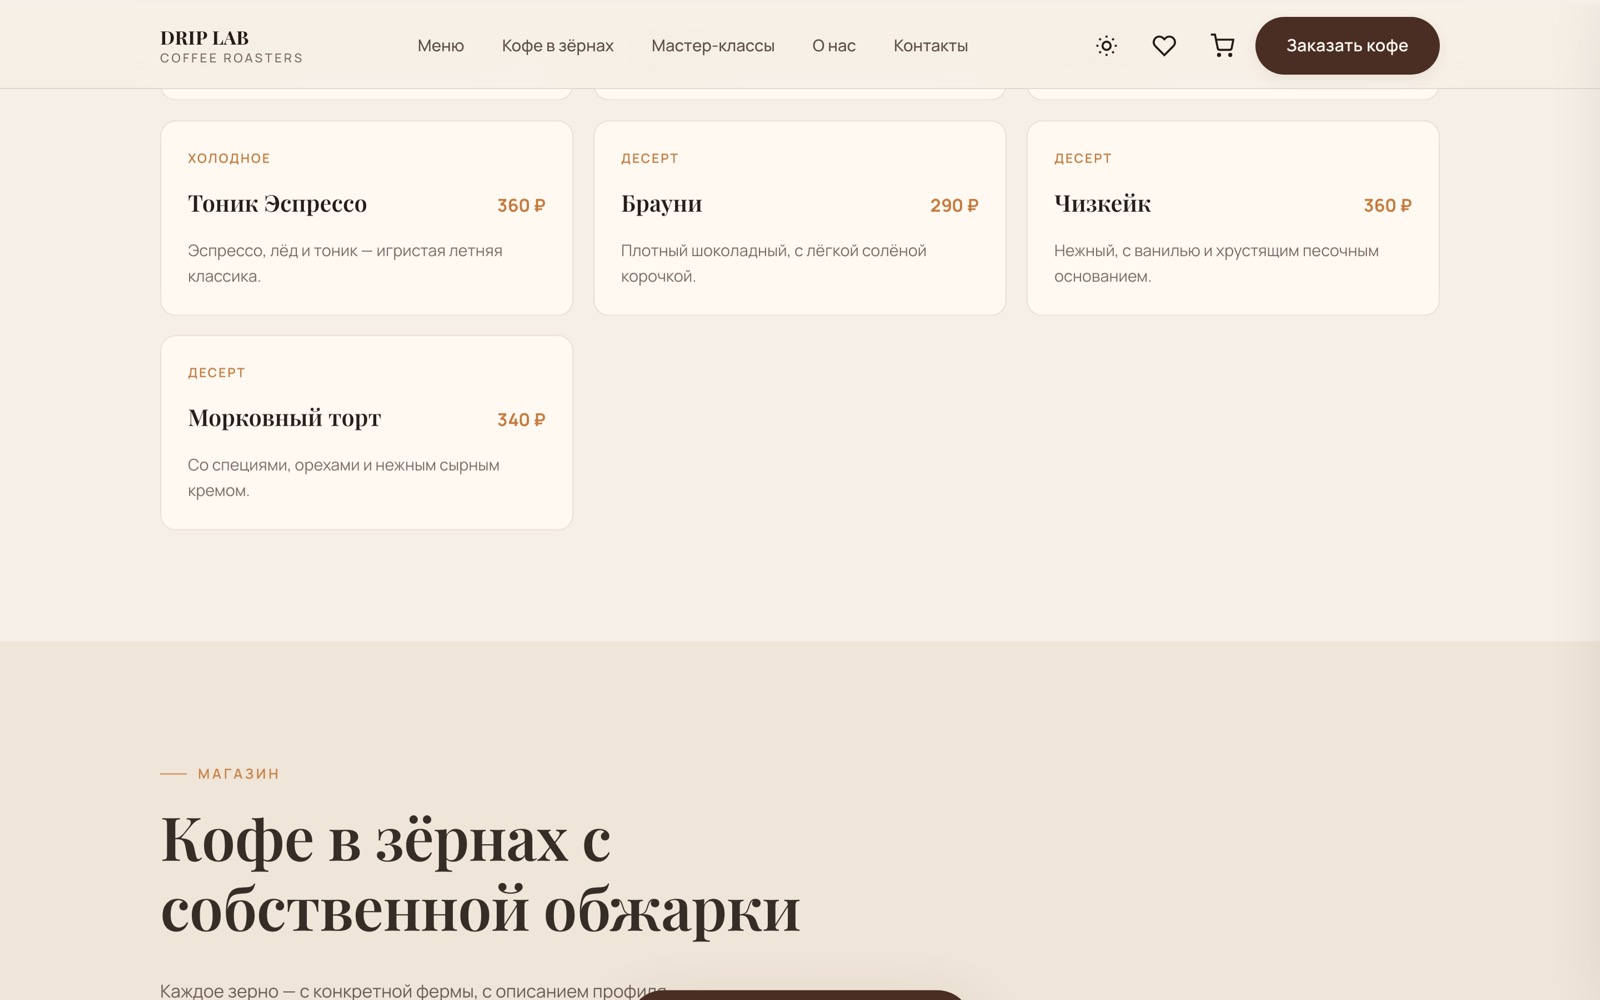Screen dimensions: 1600x1000
Task: Open the Мастер-классы navigation item
Action: [x=713, y=46]
